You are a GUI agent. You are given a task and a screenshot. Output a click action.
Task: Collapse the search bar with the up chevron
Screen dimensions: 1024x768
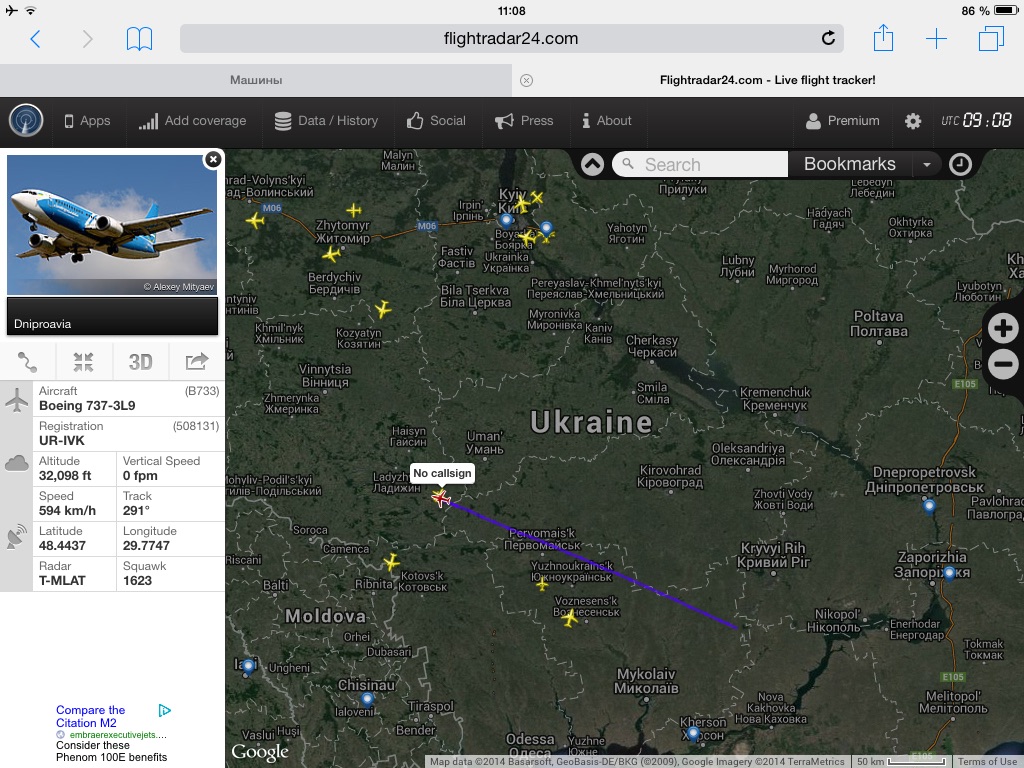[x=592, y=165]
